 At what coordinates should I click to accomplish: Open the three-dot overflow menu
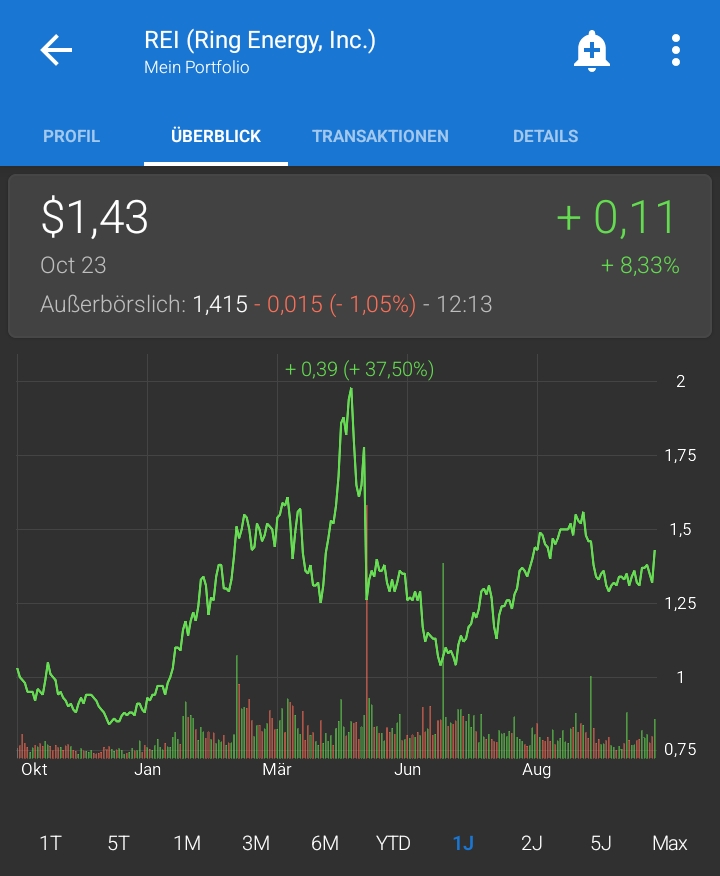(x=676, y=50)
